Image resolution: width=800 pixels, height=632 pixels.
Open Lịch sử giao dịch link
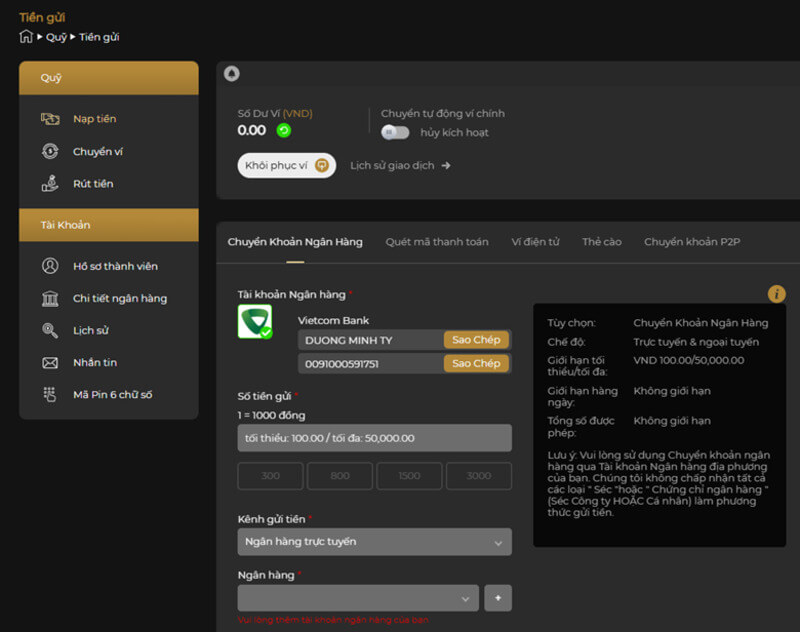pos(392,166)
